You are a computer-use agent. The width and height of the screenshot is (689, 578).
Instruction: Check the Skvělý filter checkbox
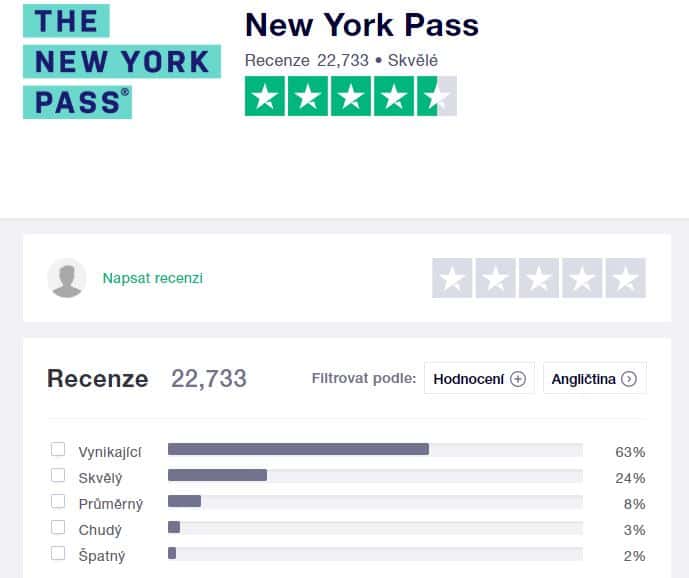pyautogui.click(x=58, y=476)
